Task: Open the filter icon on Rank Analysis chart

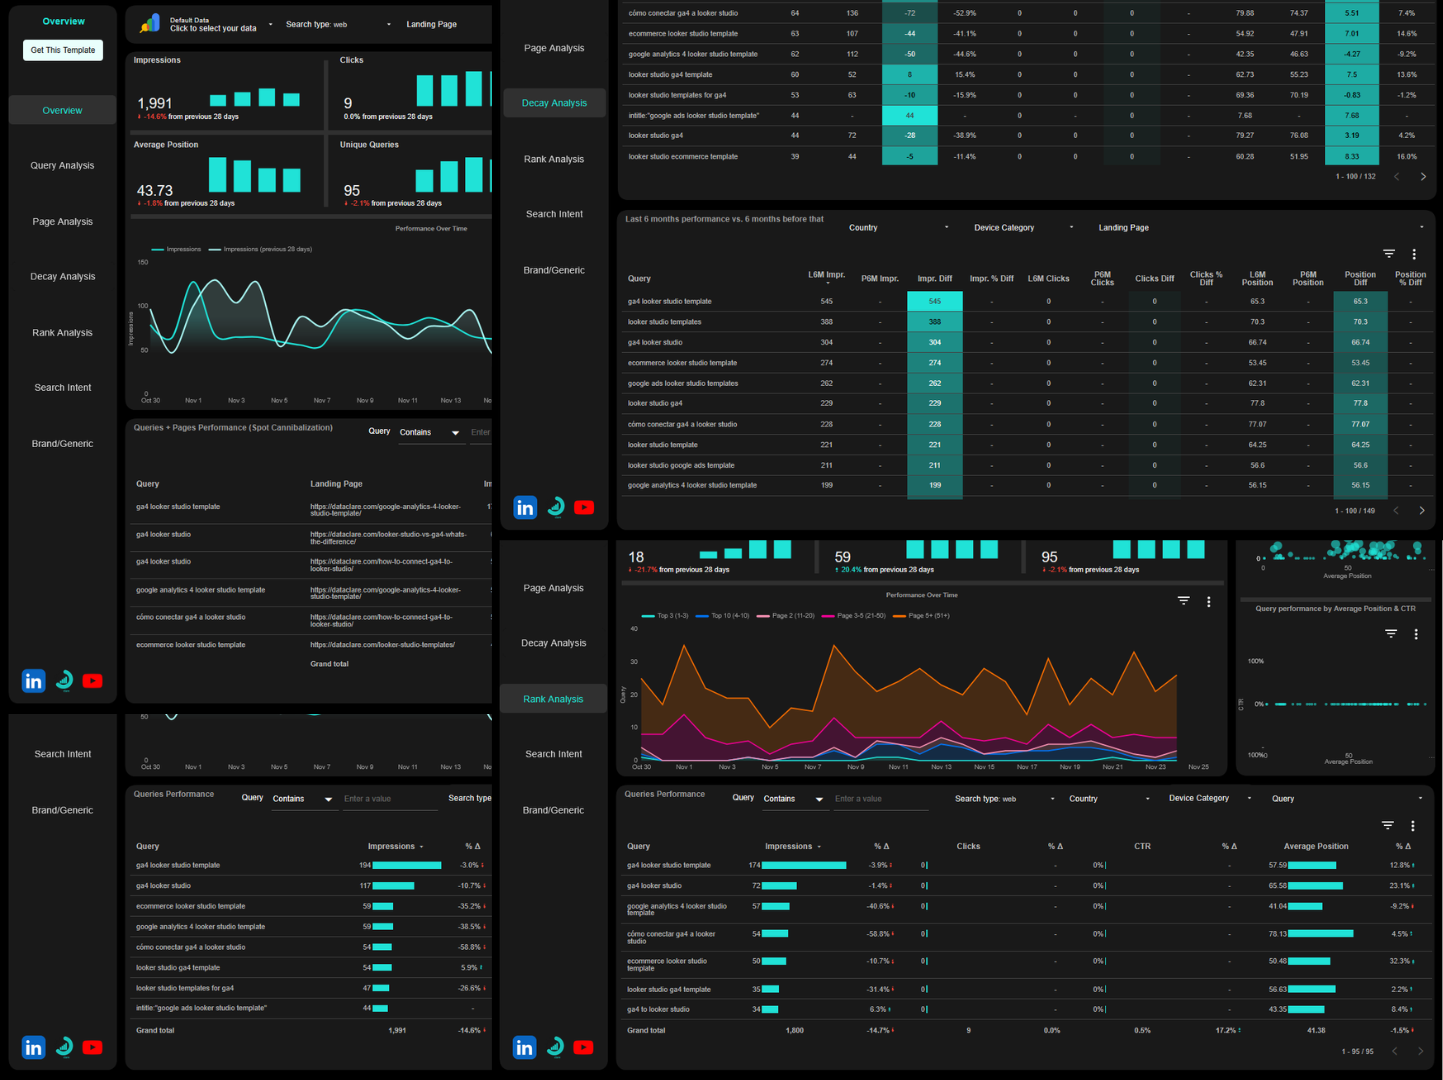Action: point(1184,601)
